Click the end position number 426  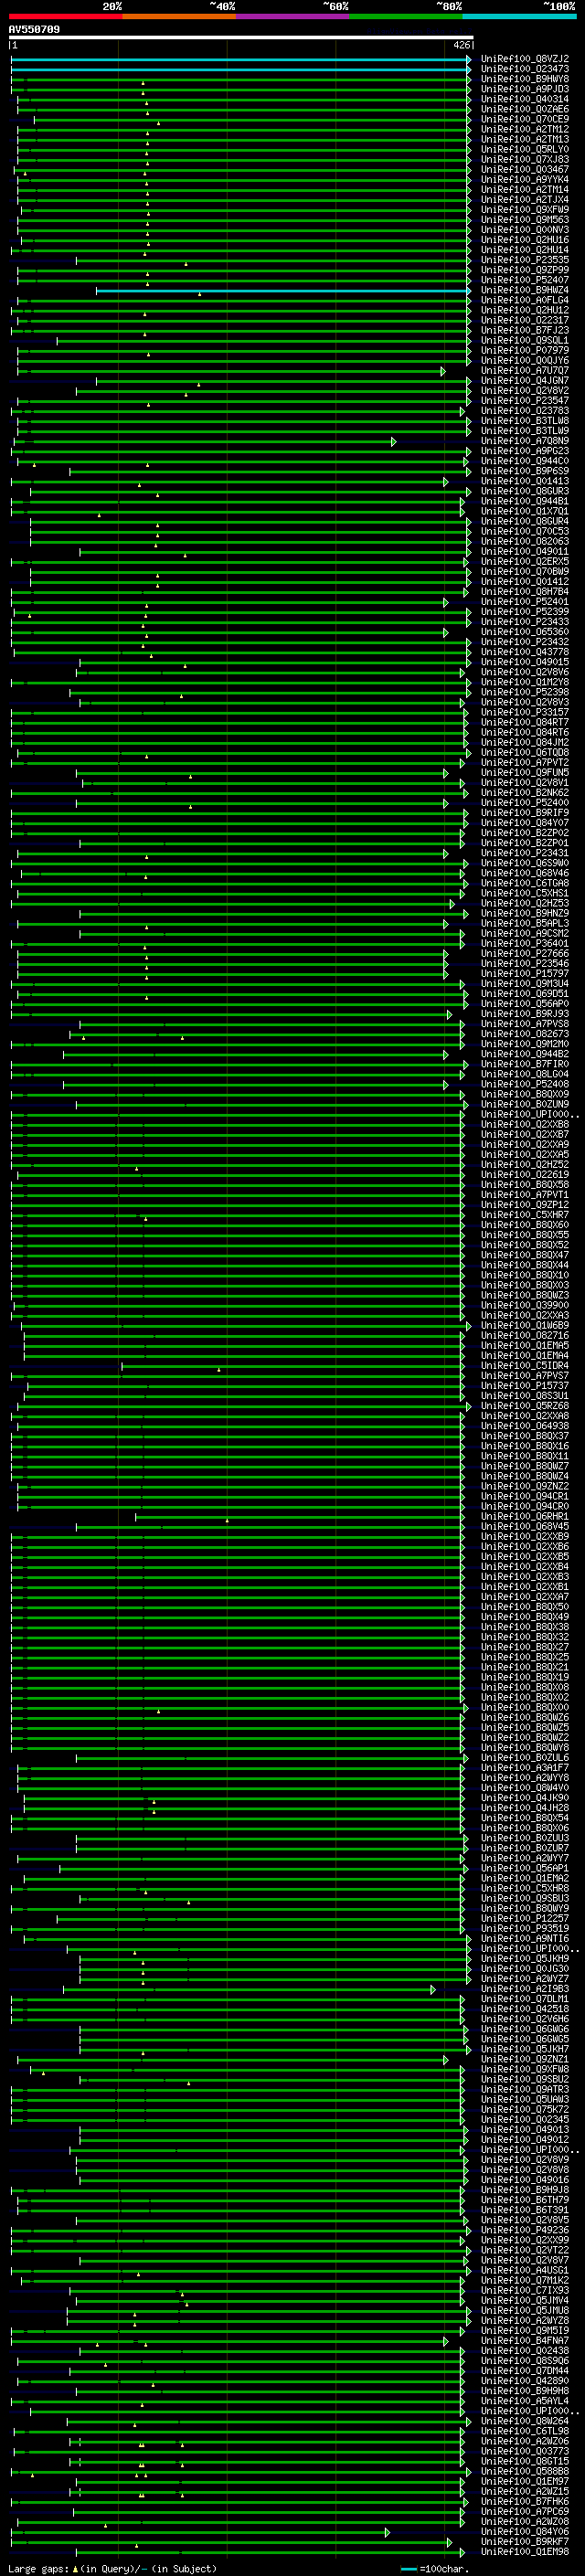coord(462,45)
